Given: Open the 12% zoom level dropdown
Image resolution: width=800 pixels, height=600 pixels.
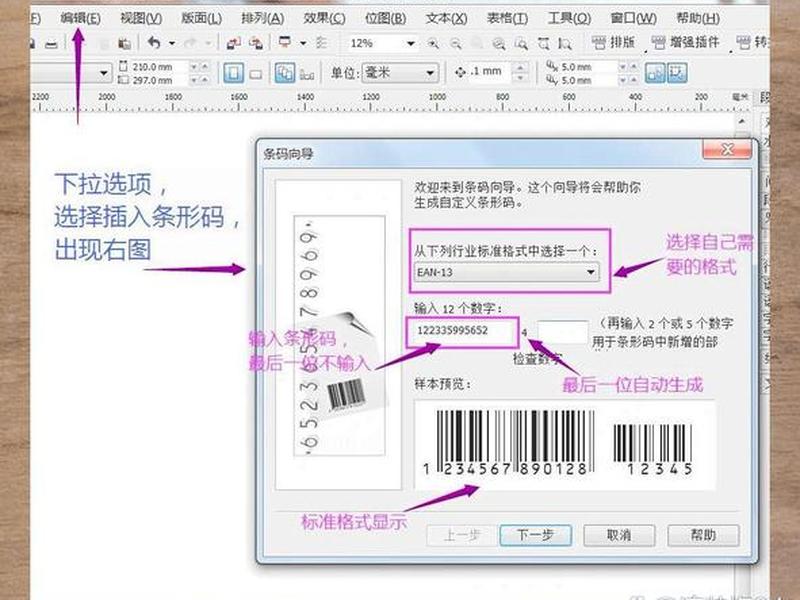Looking at the screenshot, I should tap(411, 44).
